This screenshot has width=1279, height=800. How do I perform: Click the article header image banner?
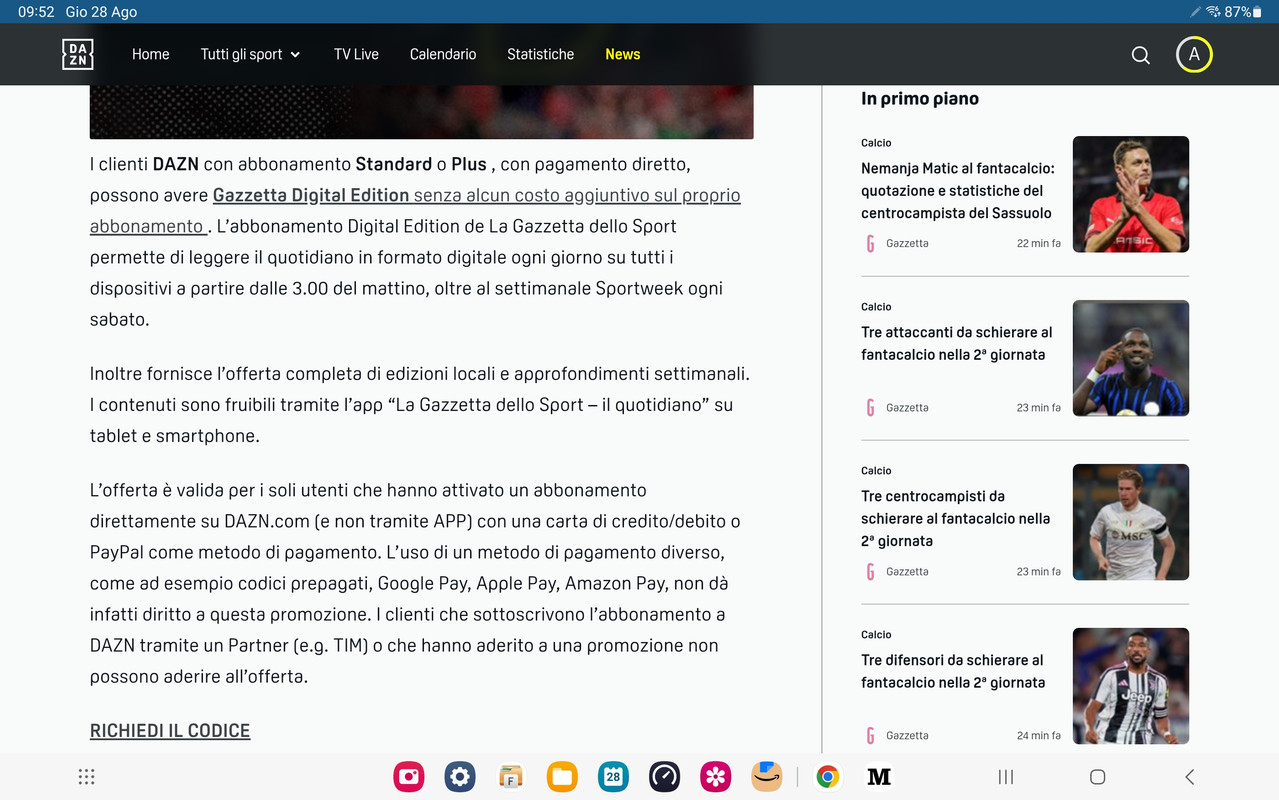pos(421,112)
